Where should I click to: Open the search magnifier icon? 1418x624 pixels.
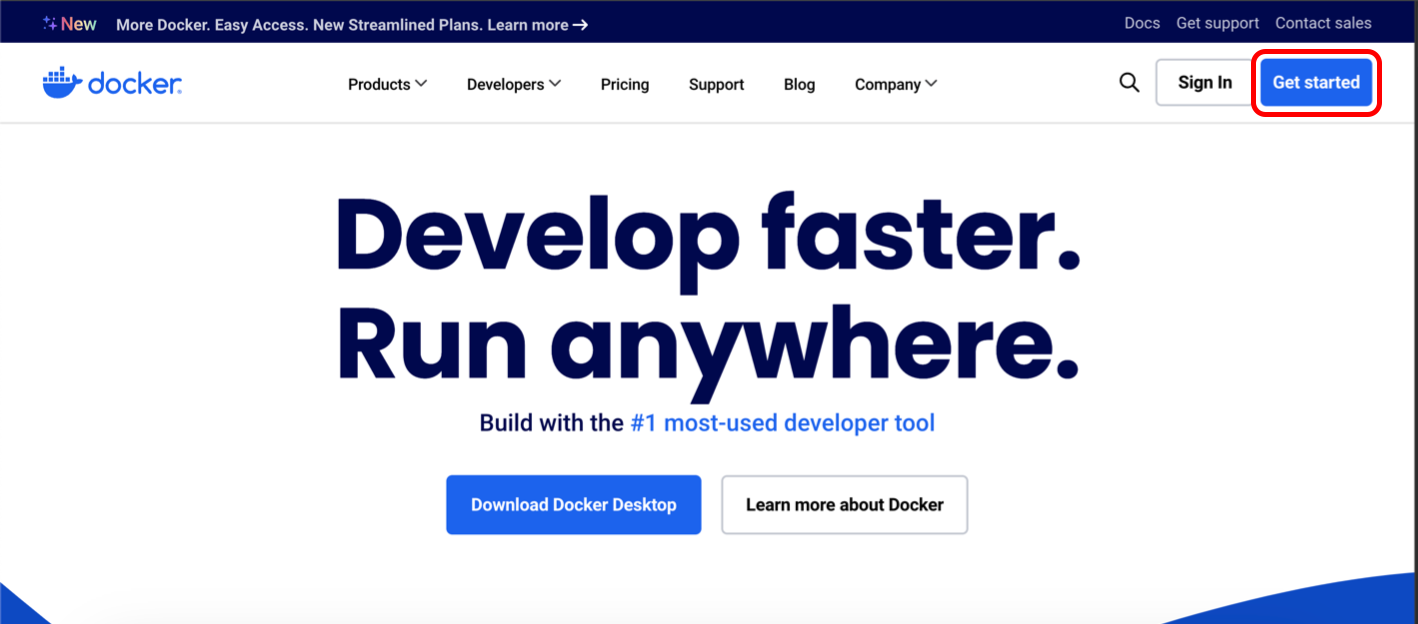[x=1129, y=82]
